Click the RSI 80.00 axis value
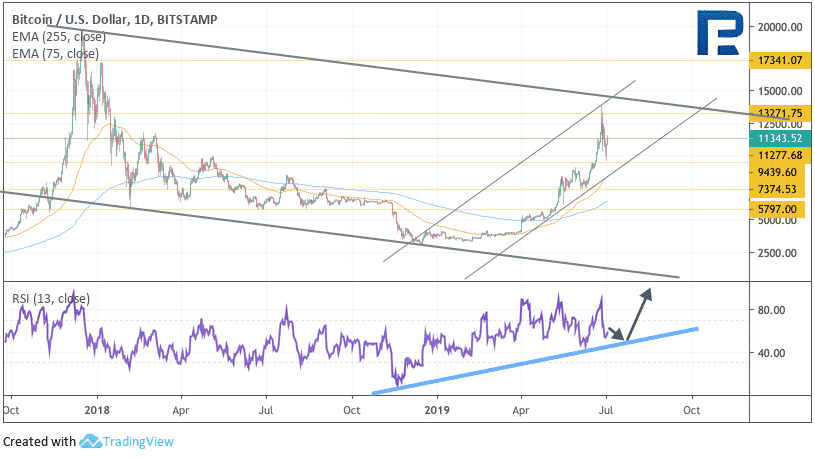 coord(771,310)
